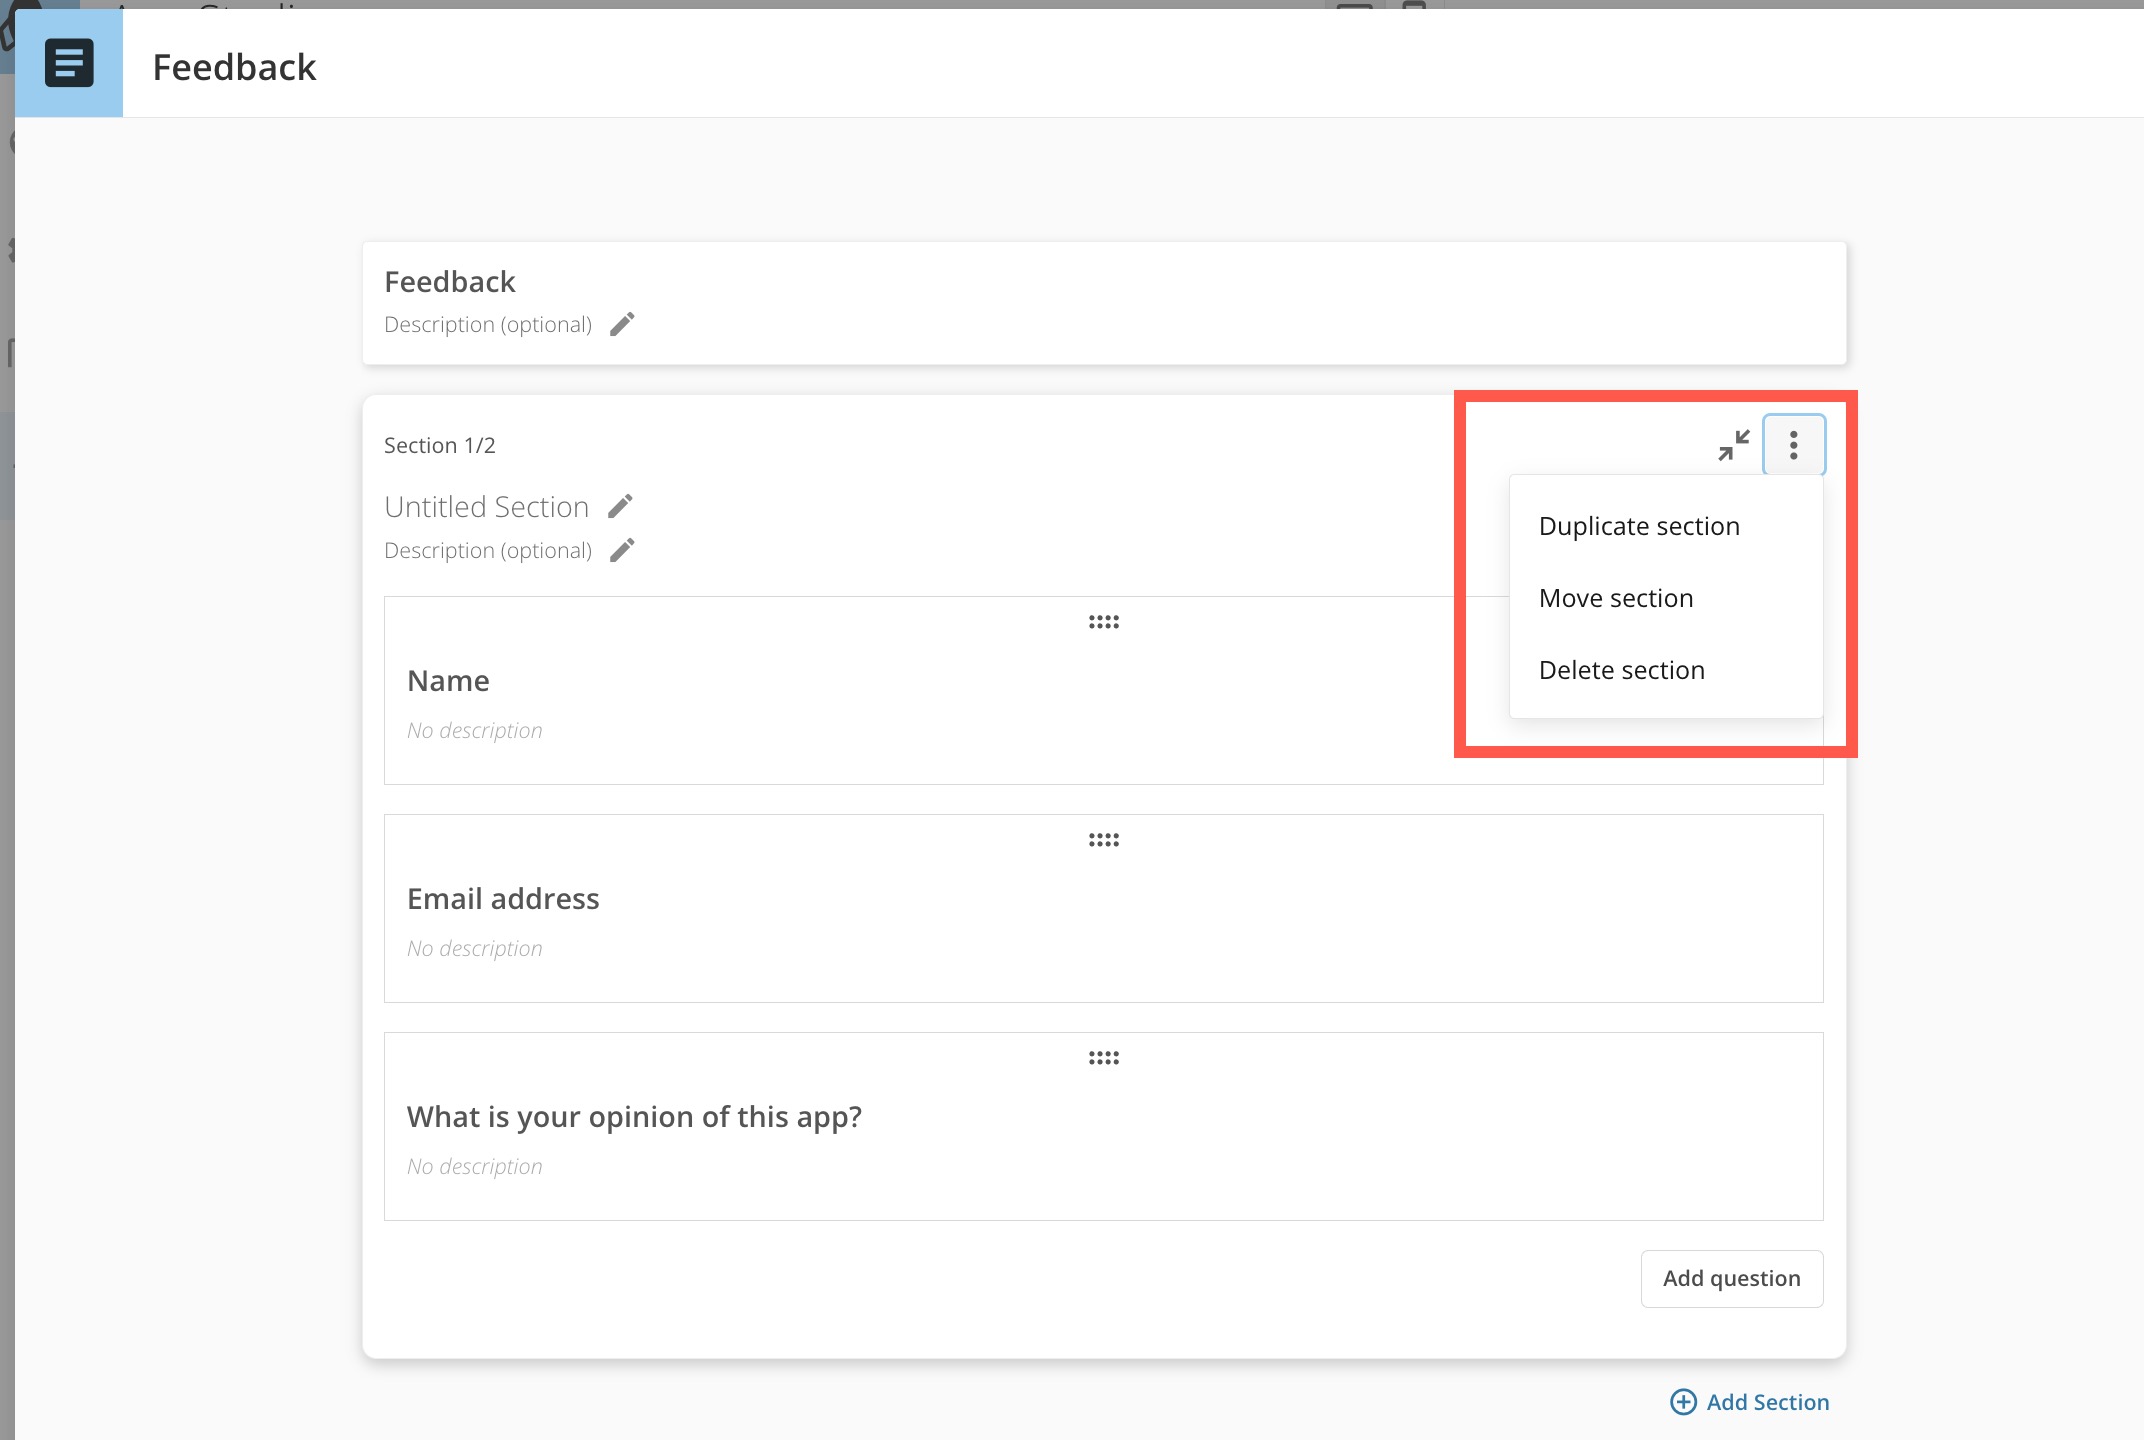
Task: Edit the Feedback form description pencil
Action: click(622, 324)
